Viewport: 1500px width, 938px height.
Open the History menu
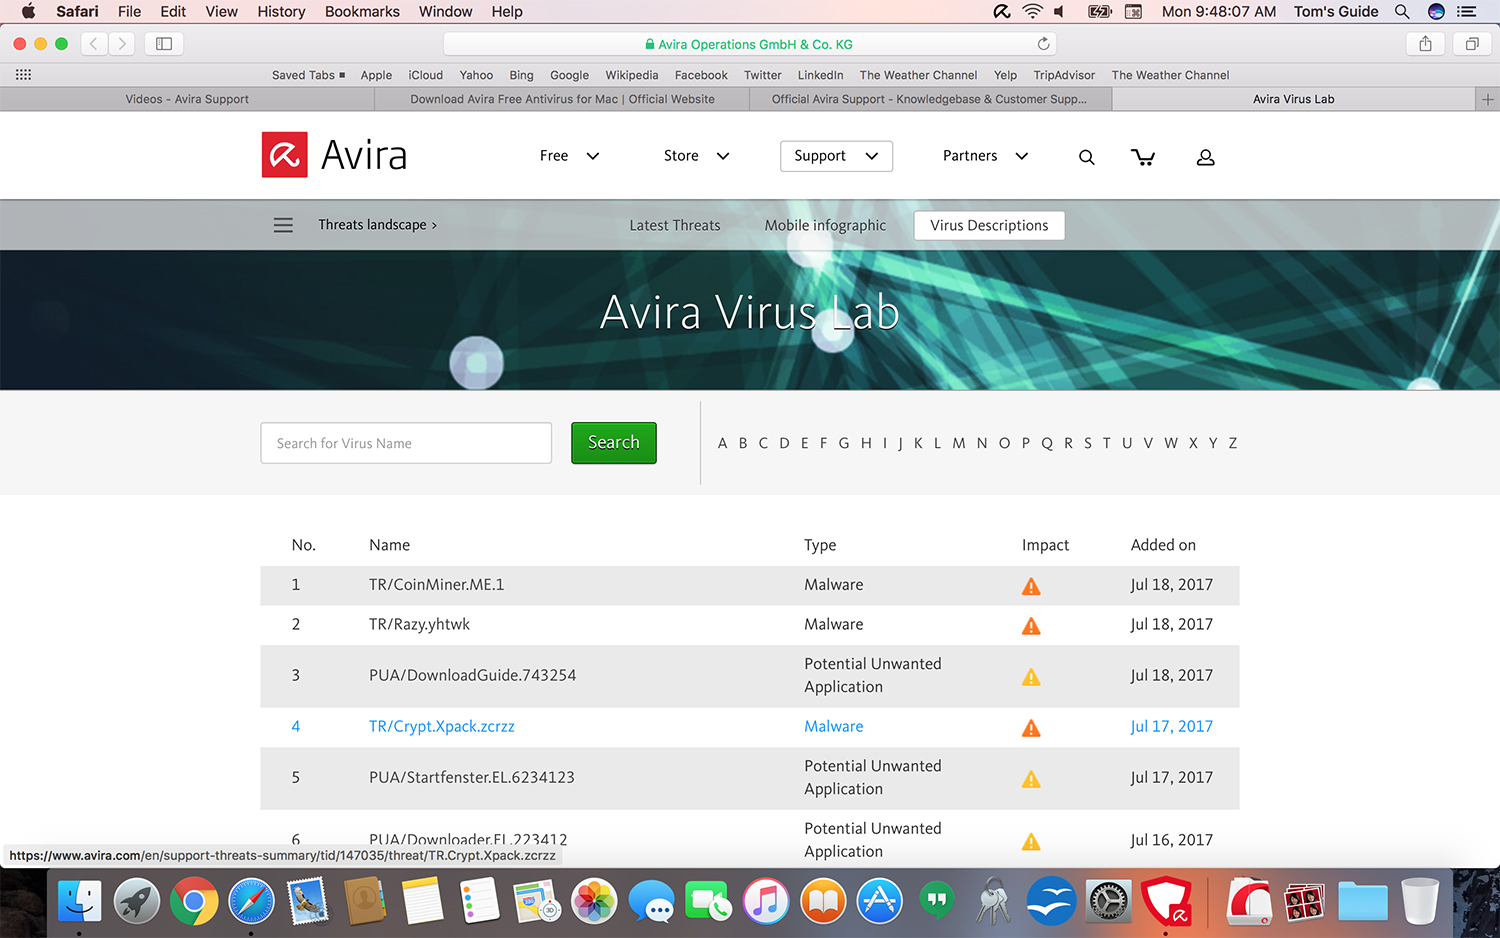pyautogui.click(x=281, y=12)
